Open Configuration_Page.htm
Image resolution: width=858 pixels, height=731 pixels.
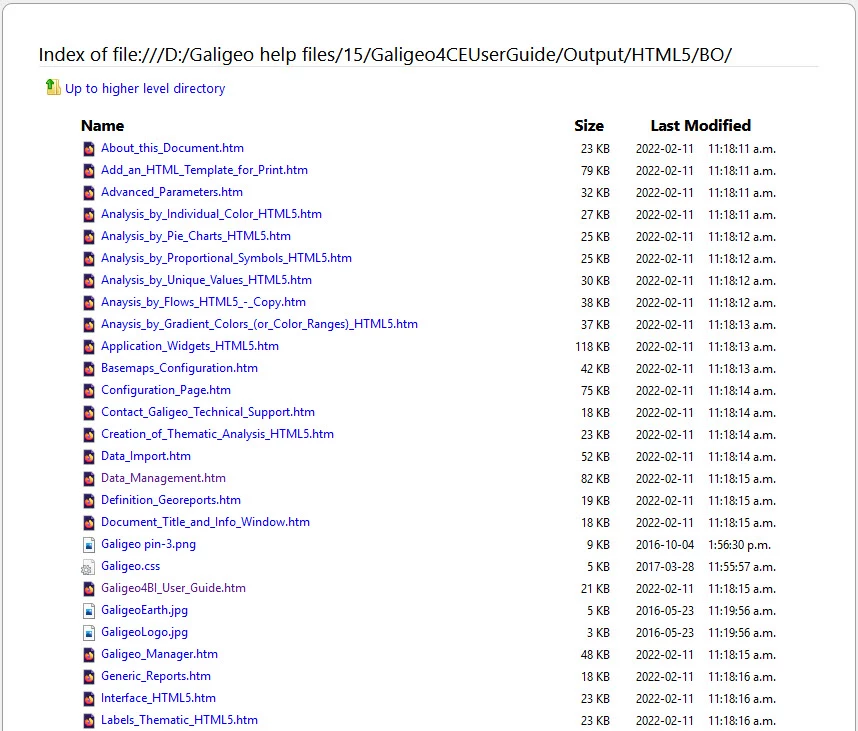point(166,390)
